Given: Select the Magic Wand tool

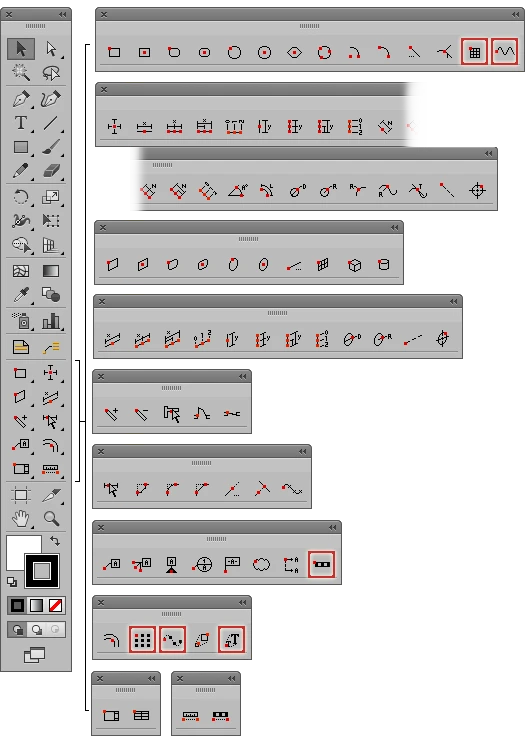Looking at the screenshot, I should (x=21, y=73).
